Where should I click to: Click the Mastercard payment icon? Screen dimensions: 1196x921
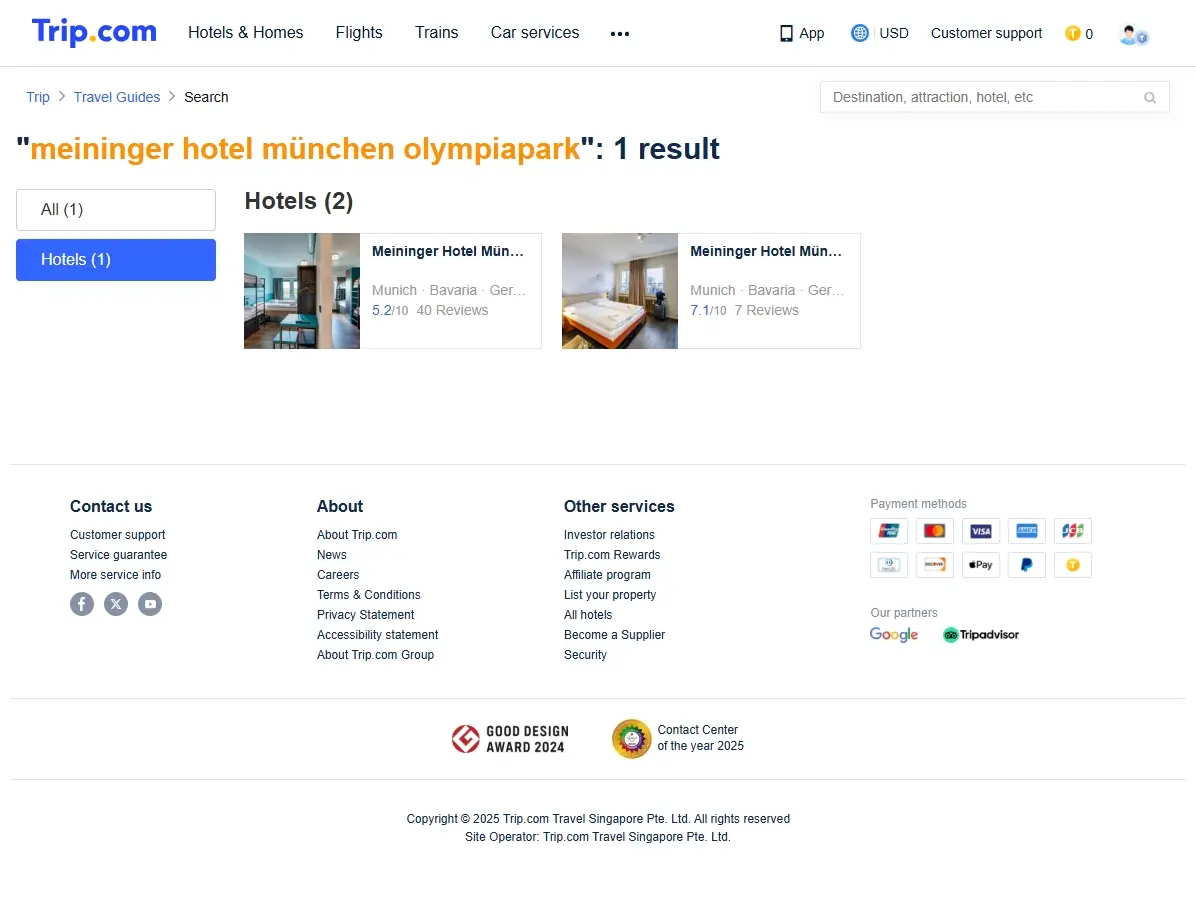pyautogui.click(x=935, y=530)
